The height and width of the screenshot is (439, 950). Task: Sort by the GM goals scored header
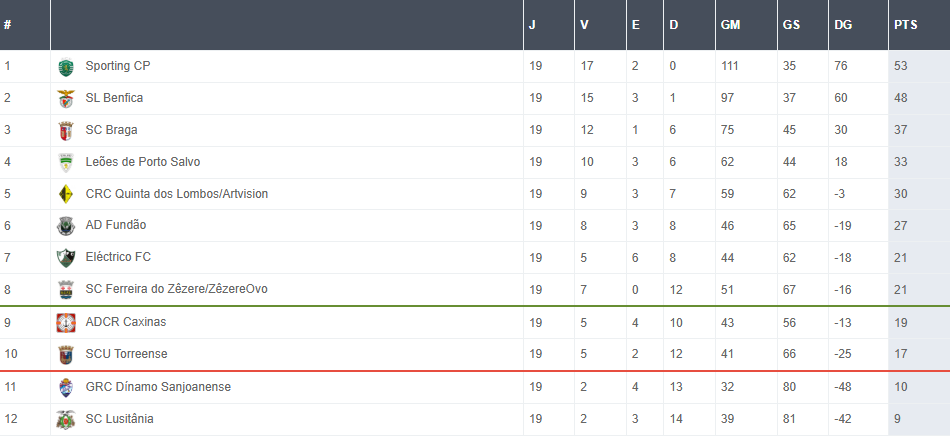tap(730, 25)
